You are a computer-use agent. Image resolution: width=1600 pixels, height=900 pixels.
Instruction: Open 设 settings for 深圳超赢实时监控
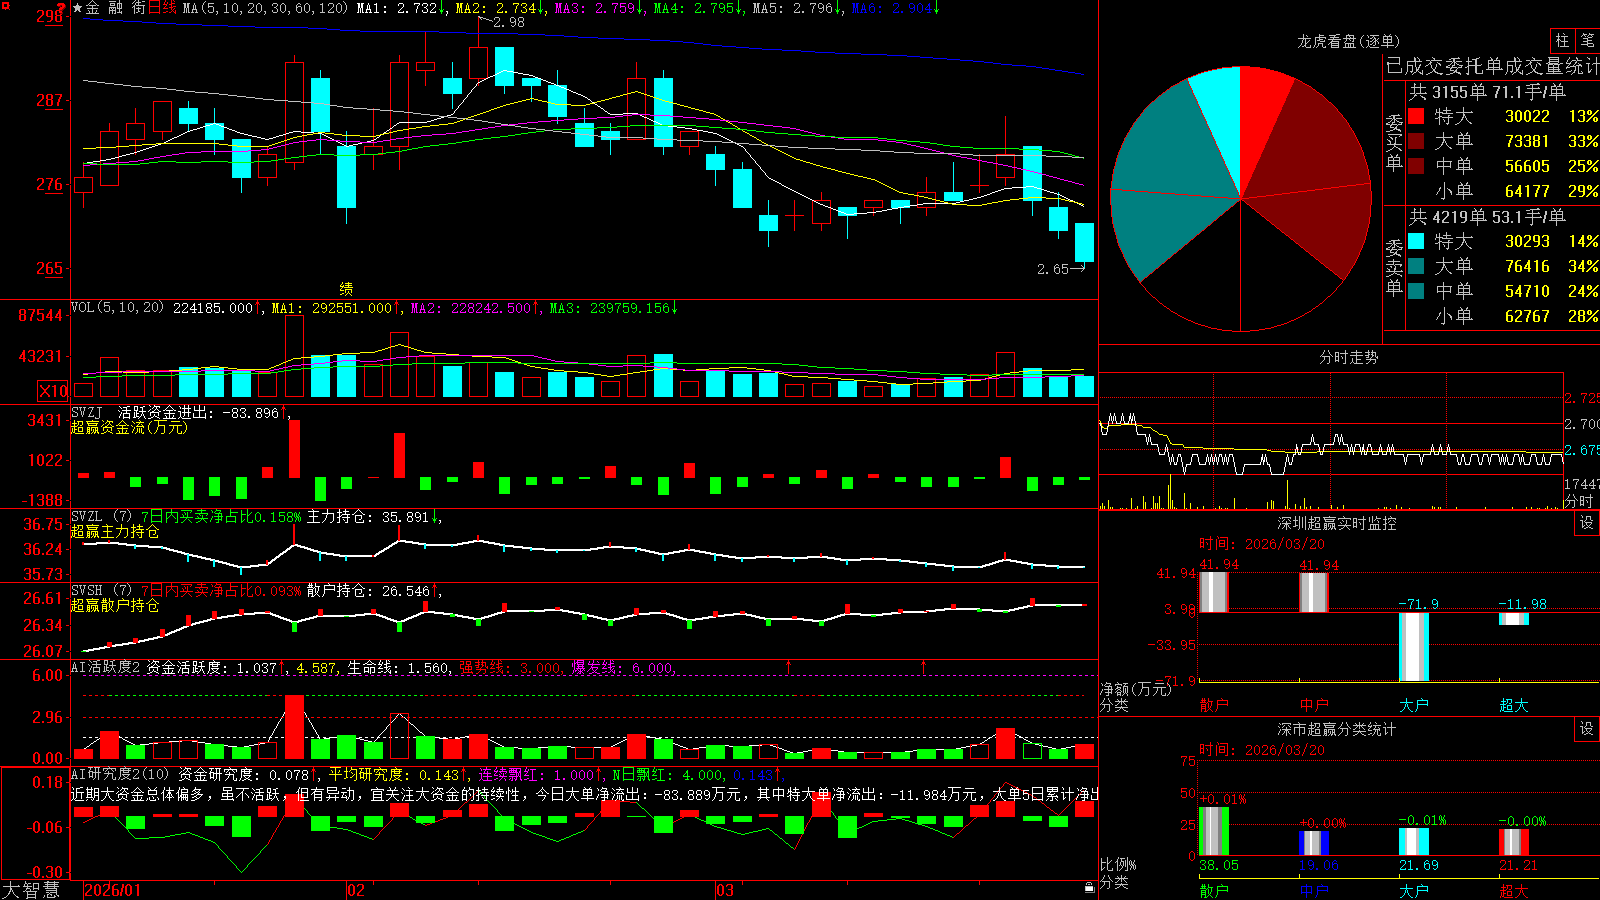pos(1587,523)
